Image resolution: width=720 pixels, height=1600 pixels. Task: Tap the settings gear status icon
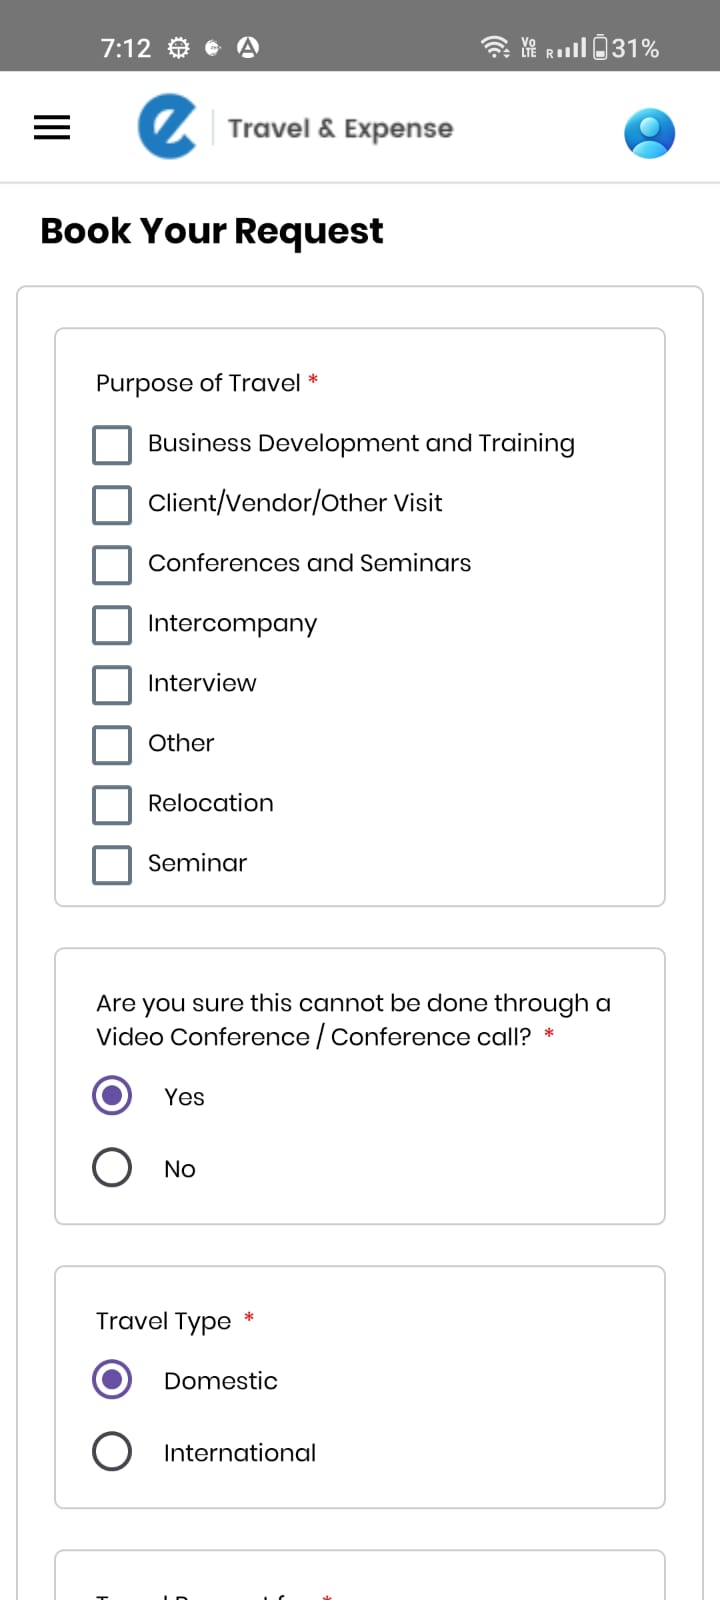(178, 47)
